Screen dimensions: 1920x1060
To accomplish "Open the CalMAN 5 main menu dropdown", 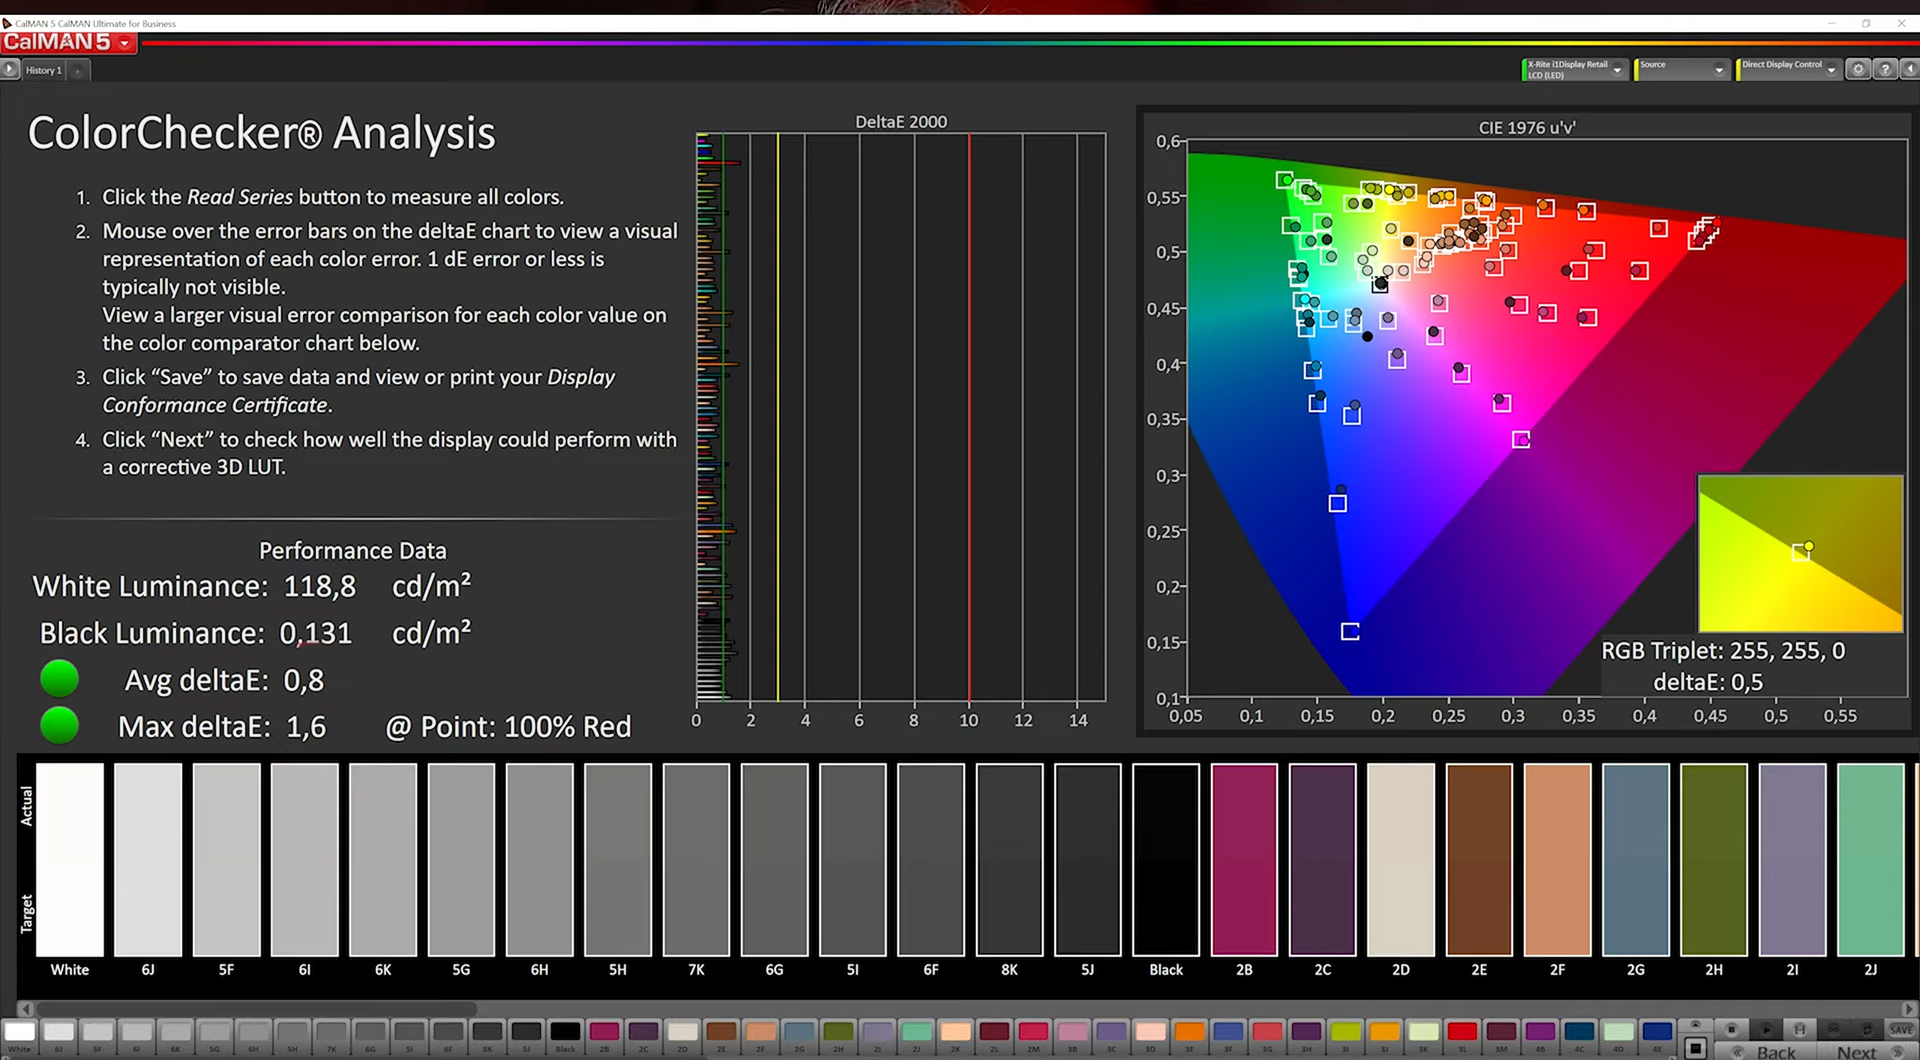I will click(x=124, y=43).
